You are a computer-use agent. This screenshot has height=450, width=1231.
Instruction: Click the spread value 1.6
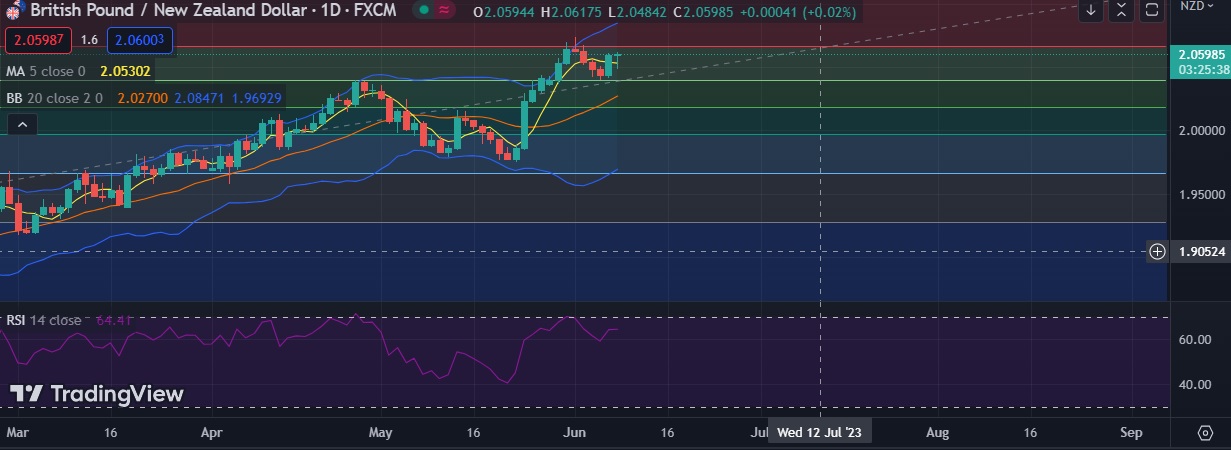tap(89, 40)
